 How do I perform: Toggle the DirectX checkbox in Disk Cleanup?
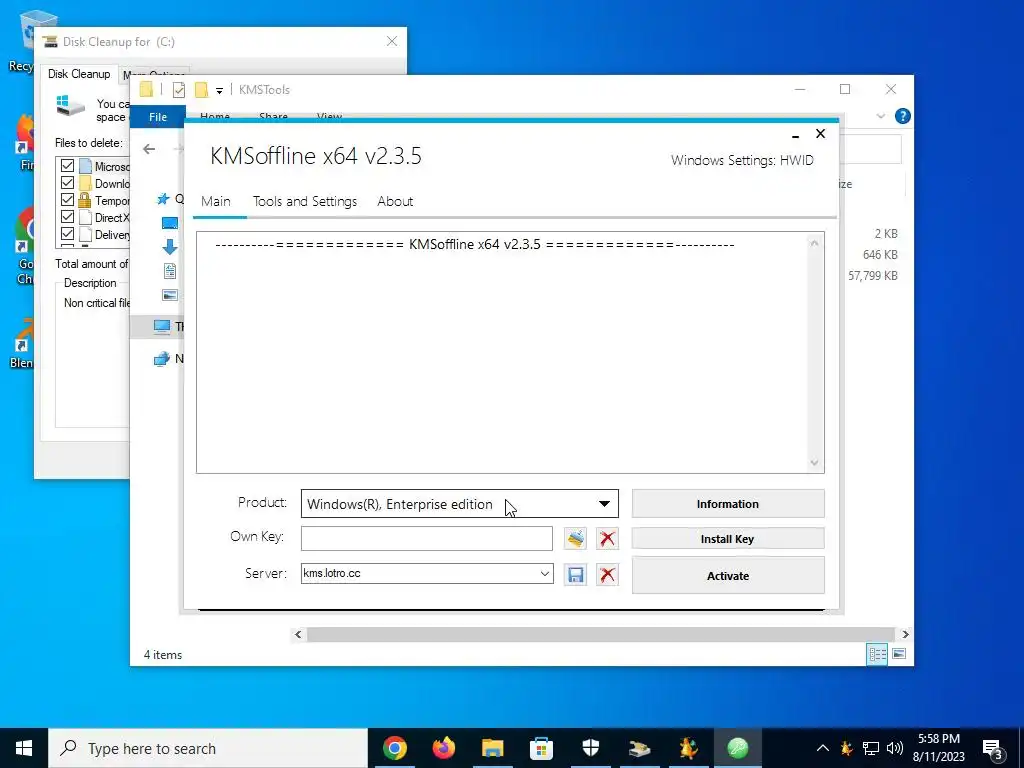click(67, 217)
